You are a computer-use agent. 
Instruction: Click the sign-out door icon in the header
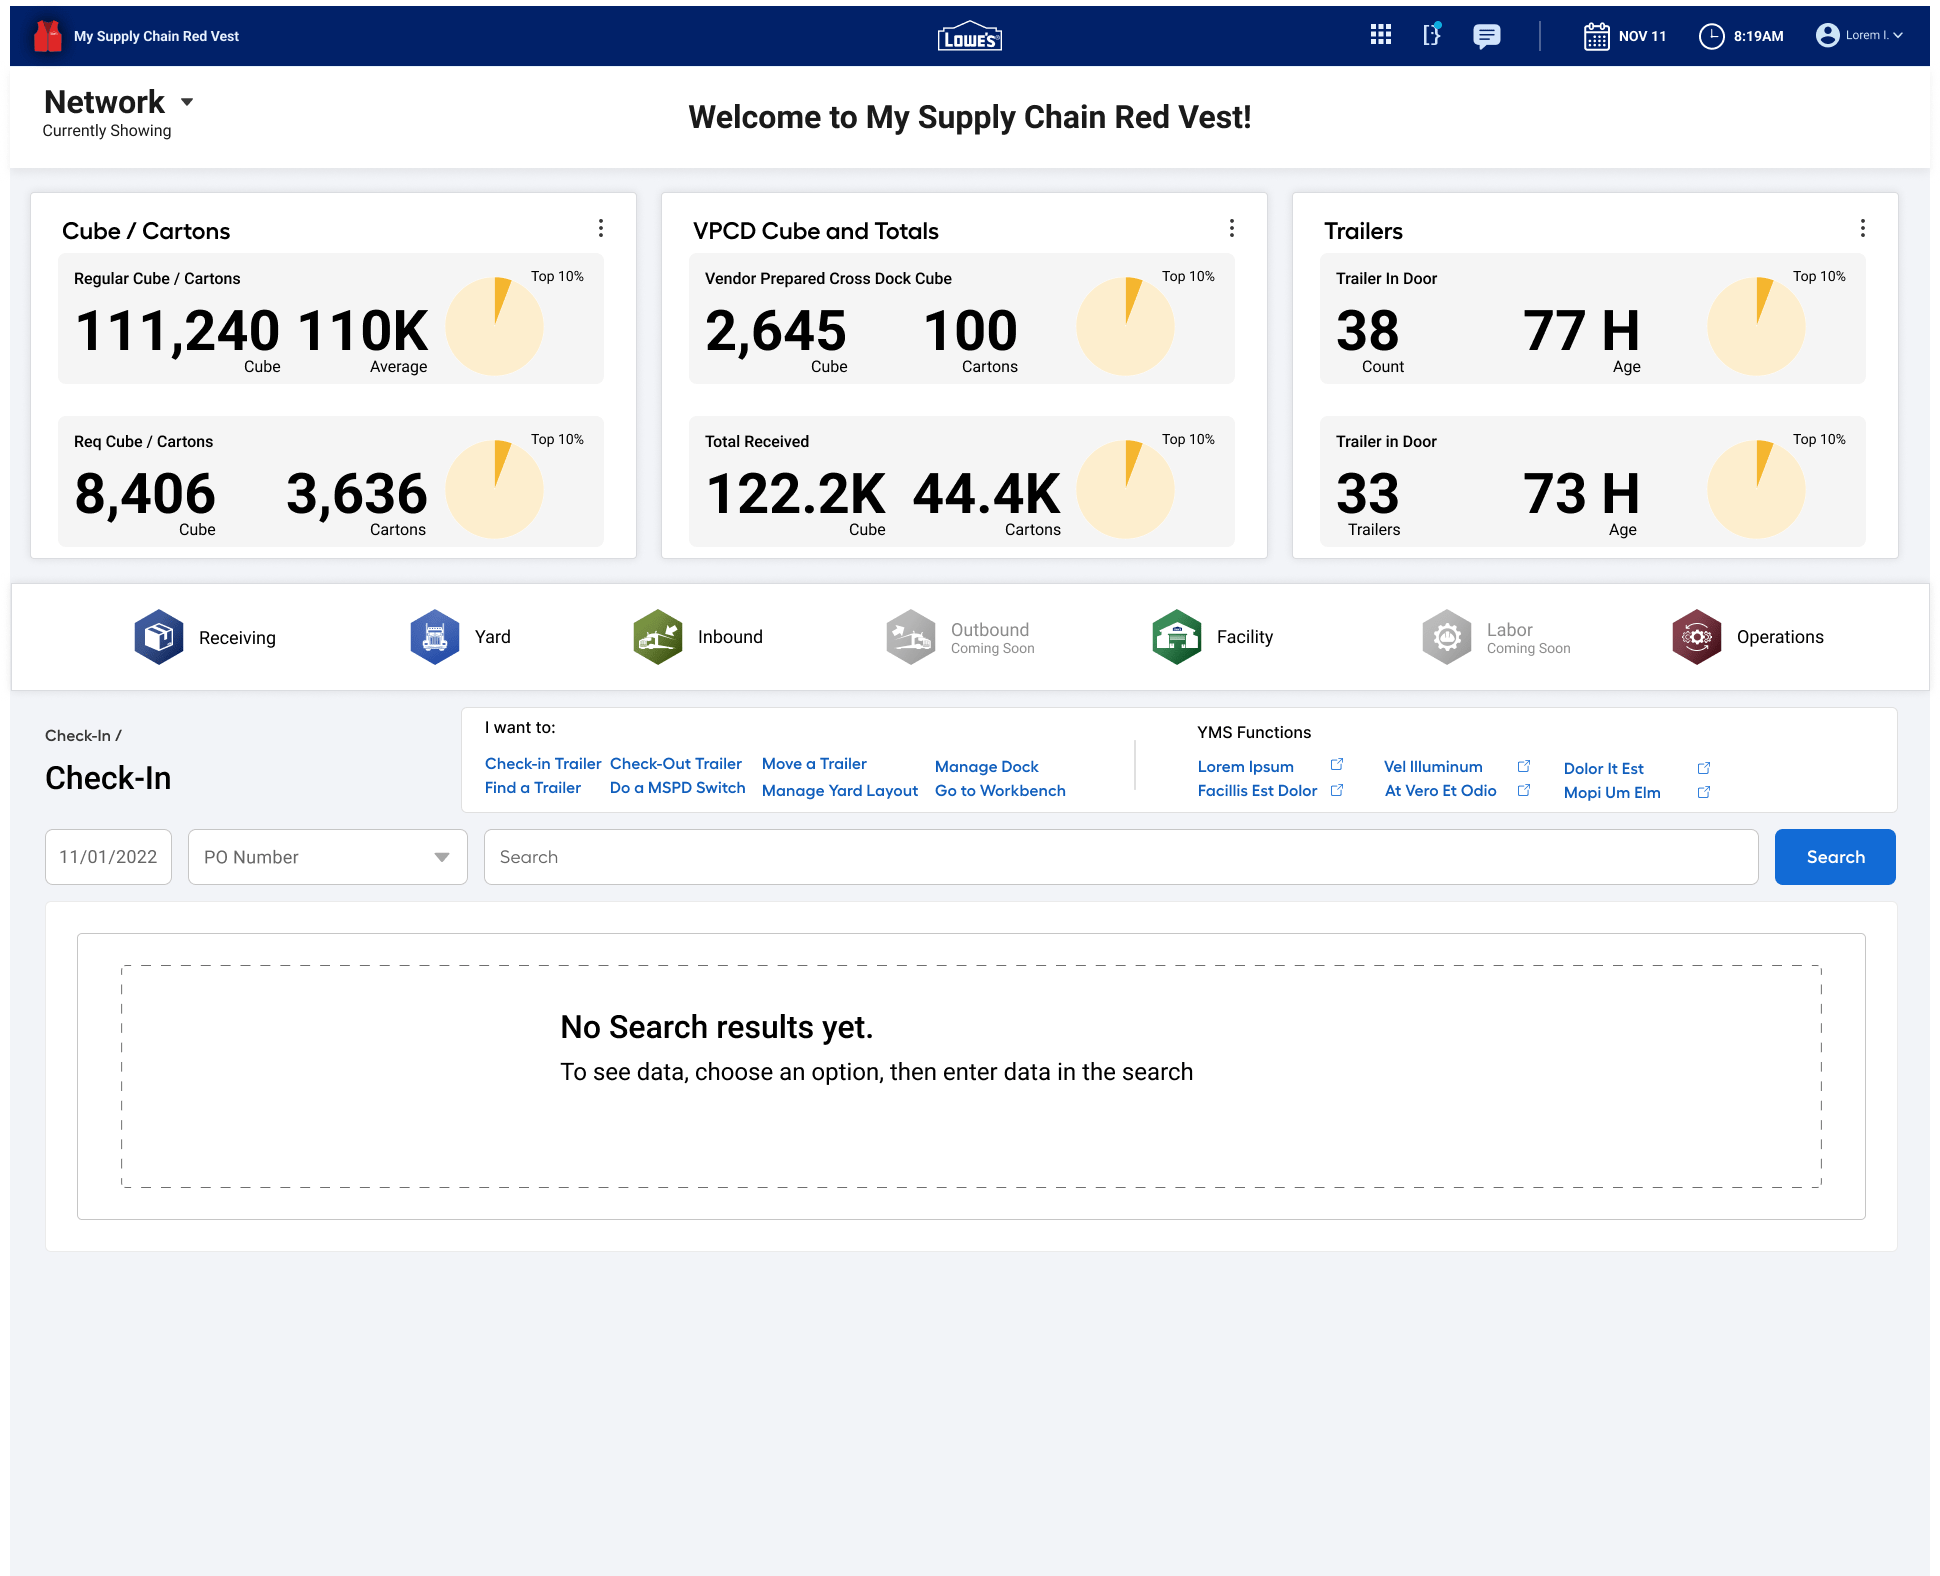click(1432, 35)
